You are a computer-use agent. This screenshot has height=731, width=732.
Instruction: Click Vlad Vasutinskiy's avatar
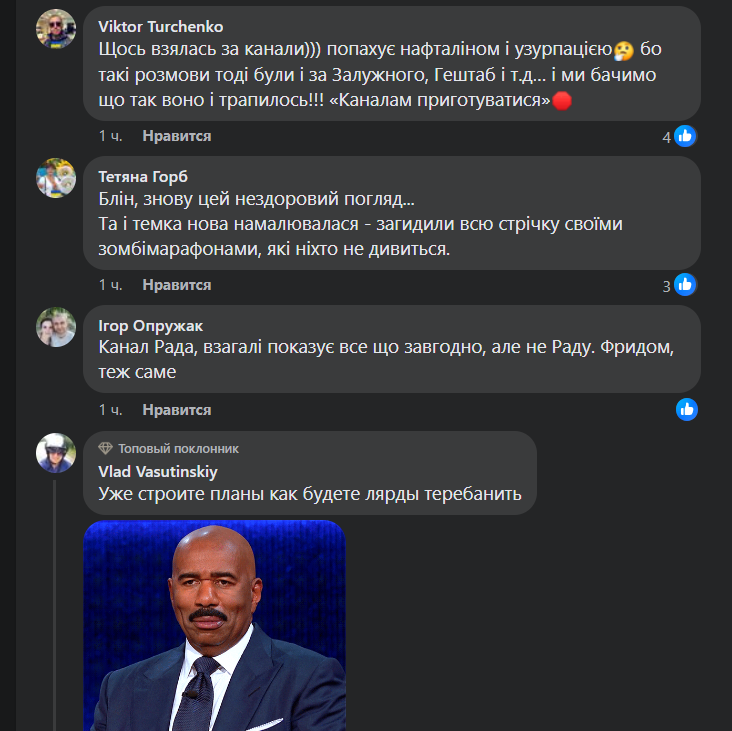(x=56, y=452)
